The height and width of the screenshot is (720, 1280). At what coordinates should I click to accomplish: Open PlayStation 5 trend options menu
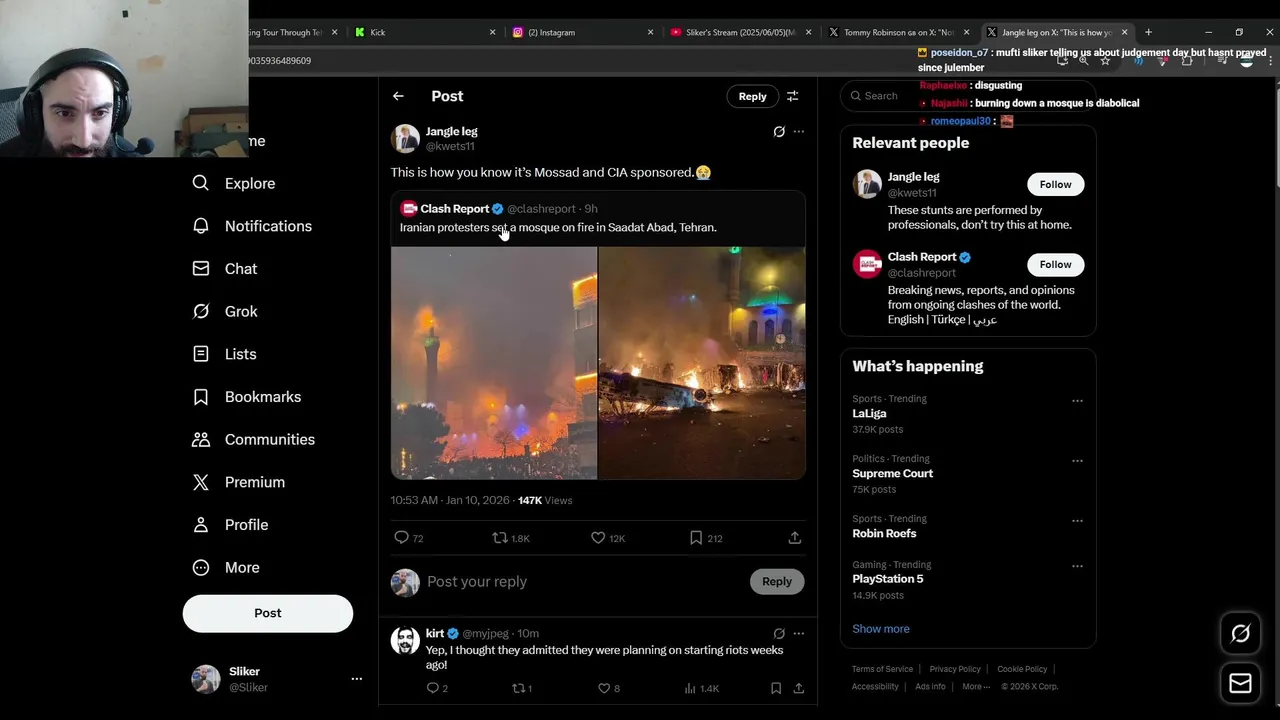(1077, 566)
